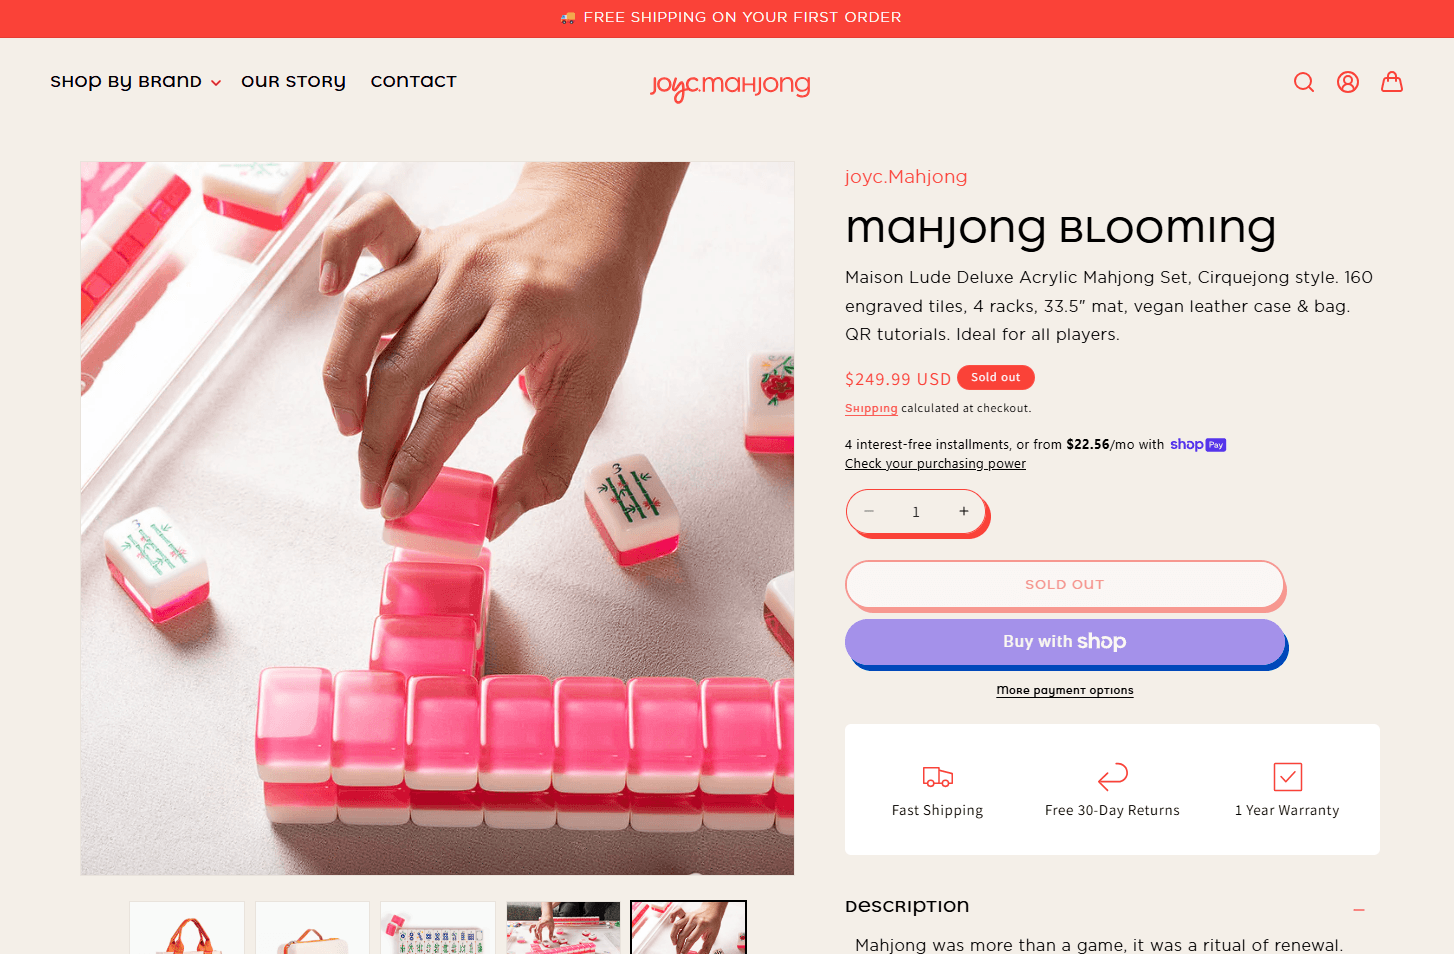Click the quantity number input field
1454x954 pixels.
[916, 512]
